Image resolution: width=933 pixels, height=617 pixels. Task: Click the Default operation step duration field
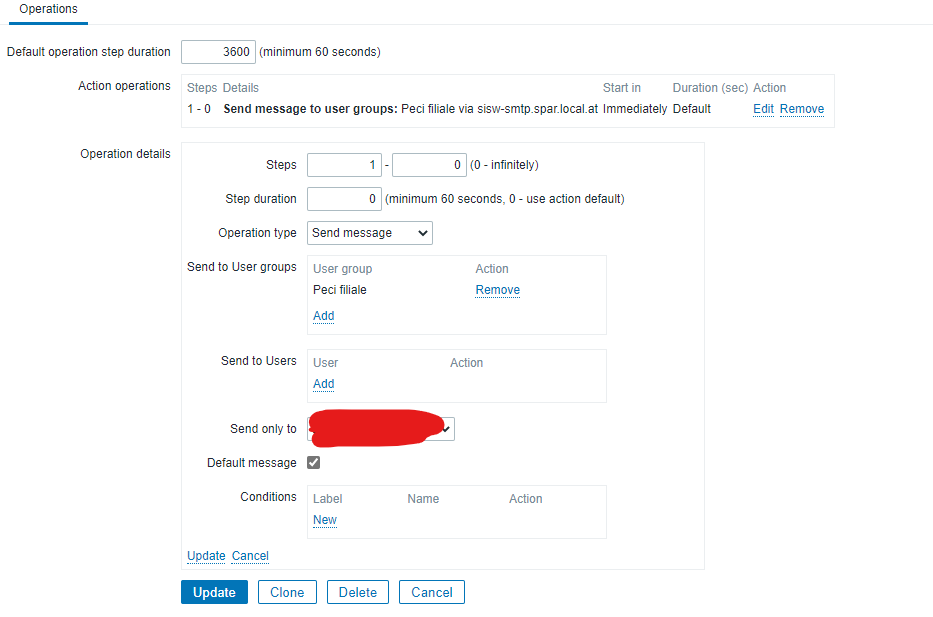tap(218, 51)
